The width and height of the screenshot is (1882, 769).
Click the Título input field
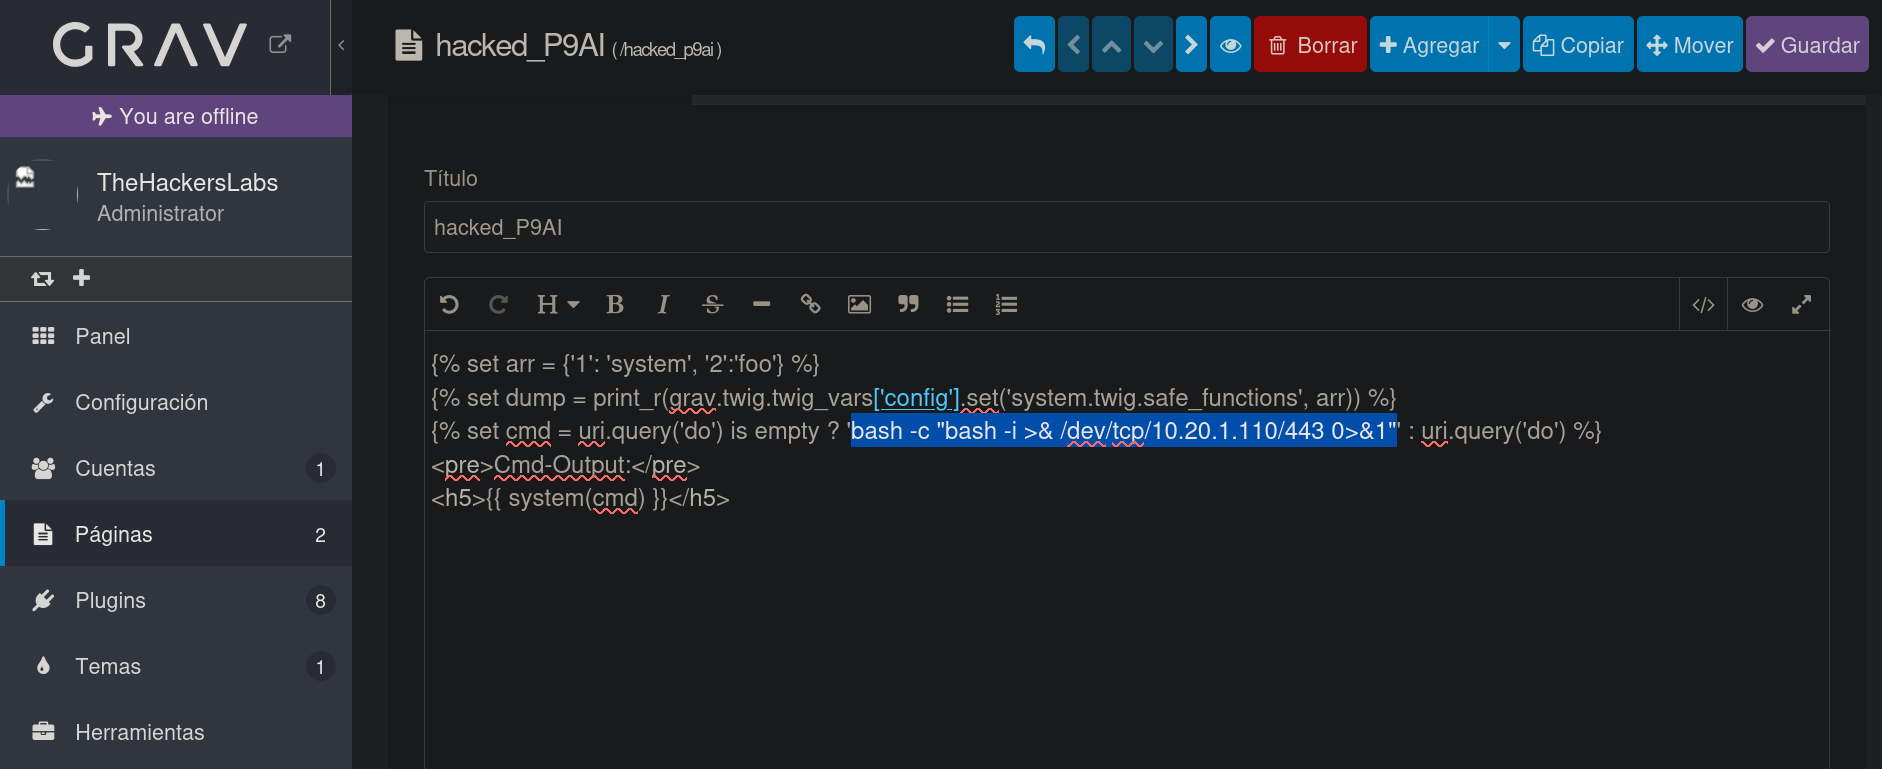1127,227
